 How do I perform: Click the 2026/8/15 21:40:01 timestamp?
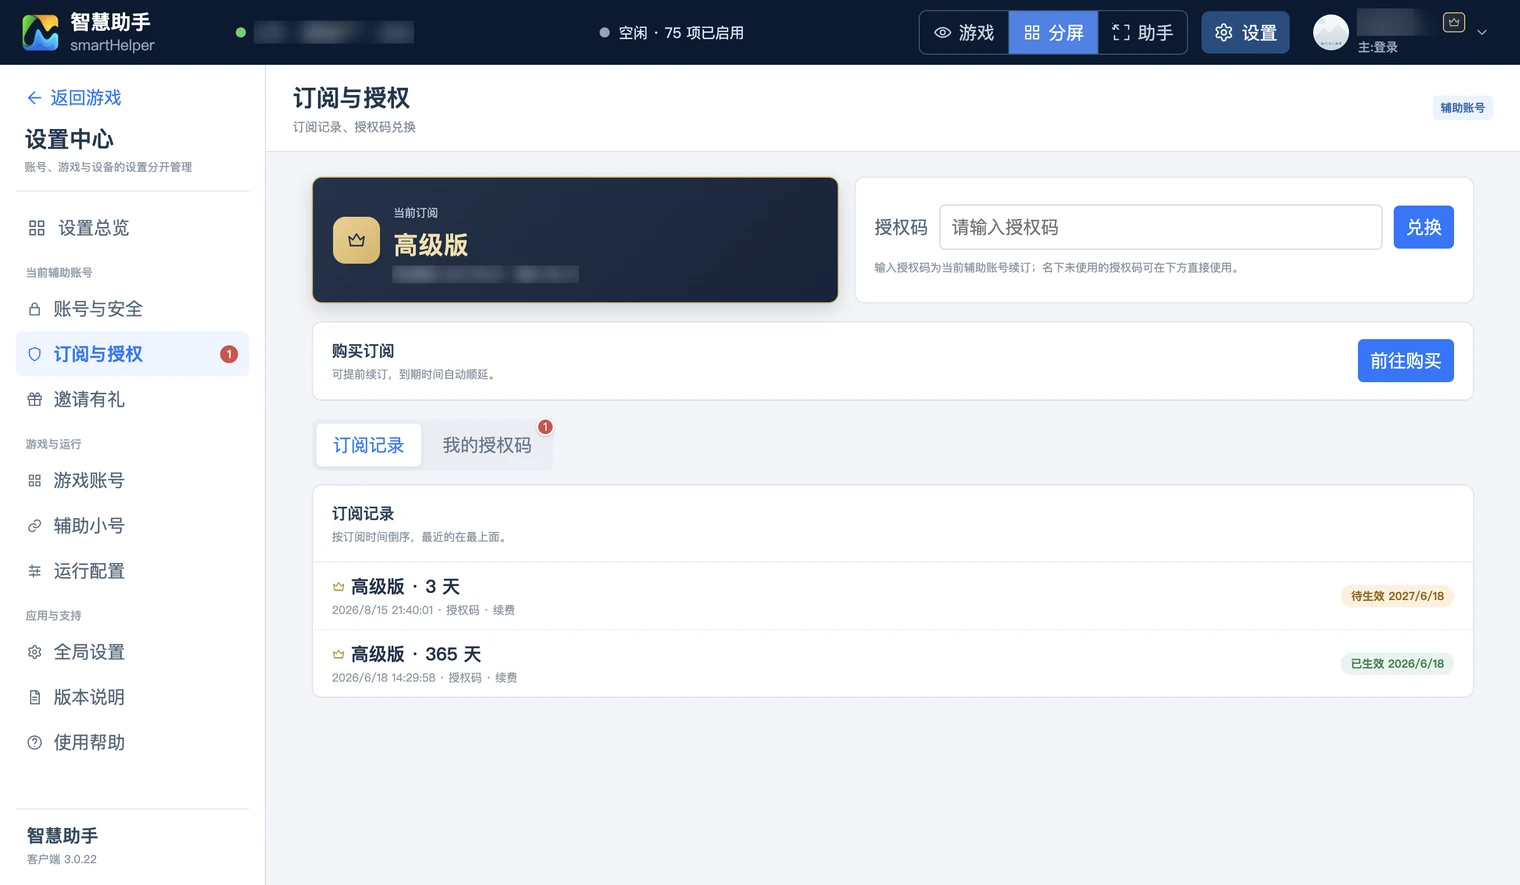(x=382, y=610)
